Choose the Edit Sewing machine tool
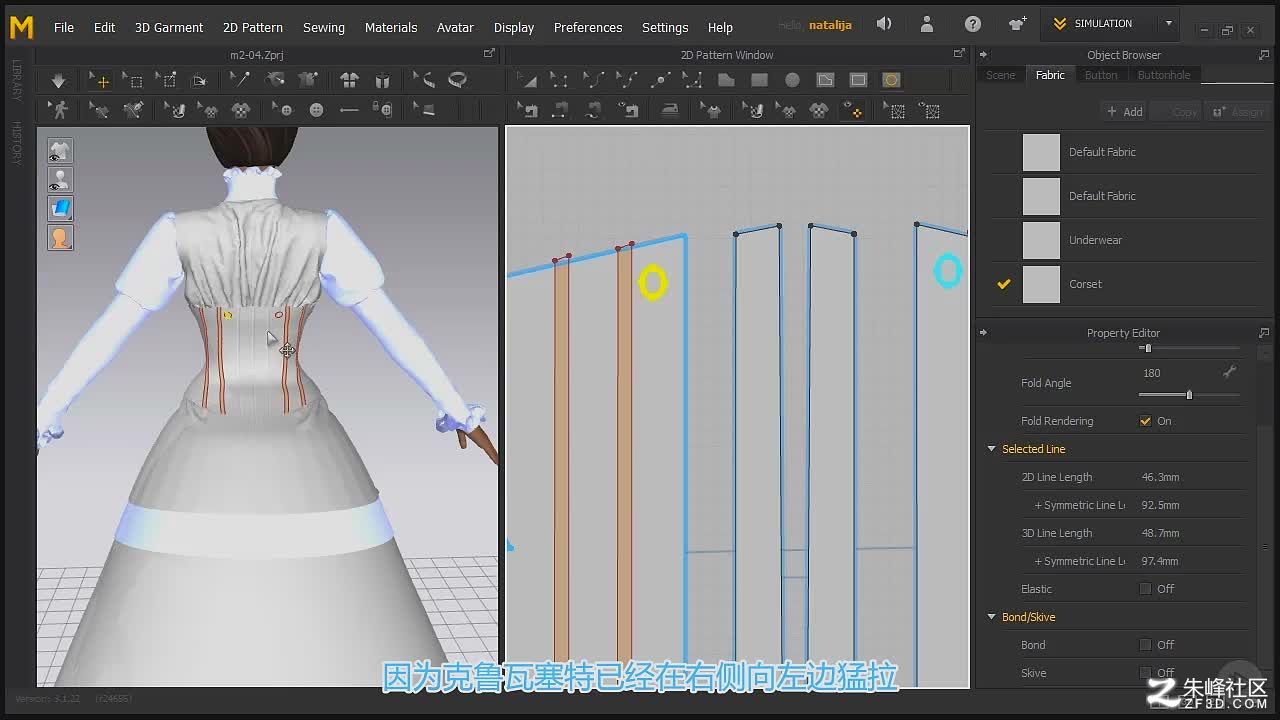Image resolution: width=1280 pixels, height=720 pixels. click(526, 110)
